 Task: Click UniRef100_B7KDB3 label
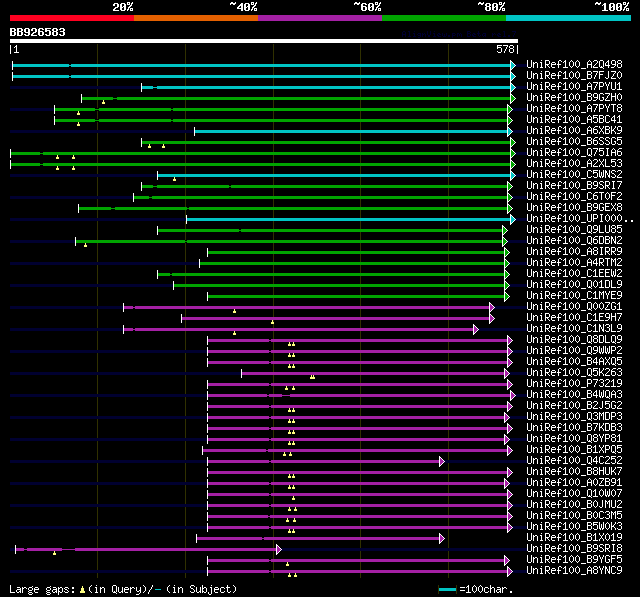click(x=574, y=428)
